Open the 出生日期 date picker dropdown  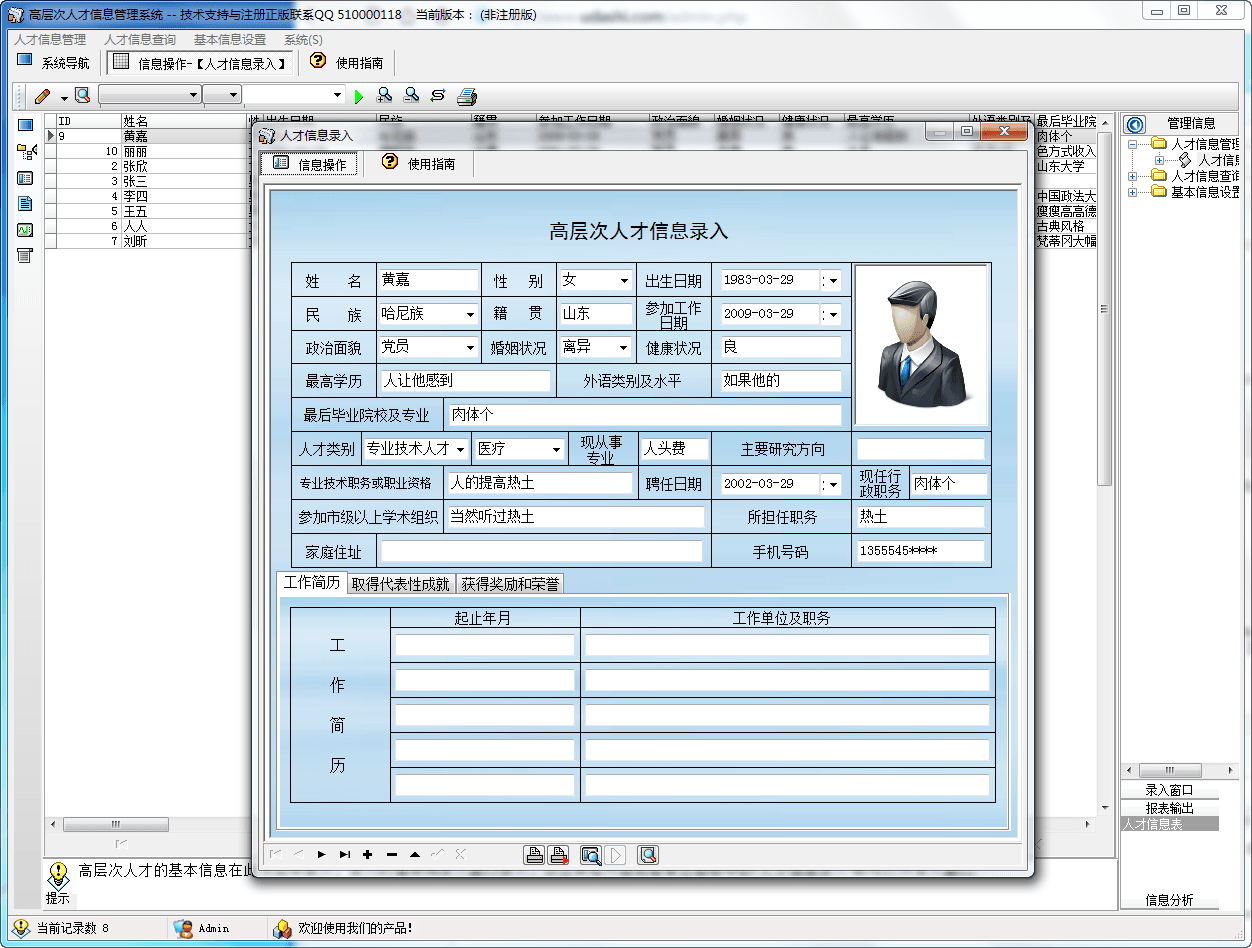pyautogui.click(x=832, y=280)
